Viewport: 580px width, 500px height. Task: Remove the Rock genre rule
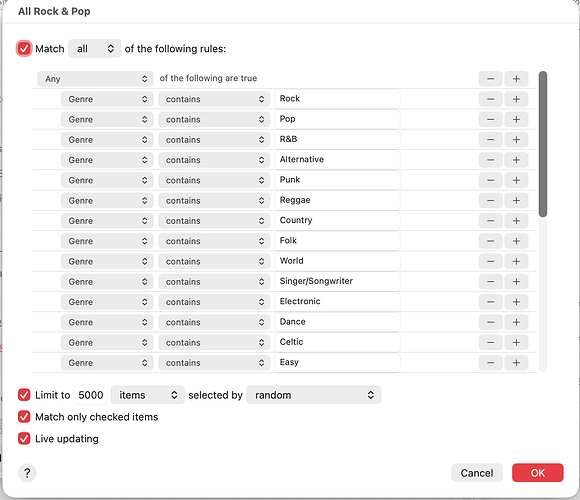pyautogui.click(x=490, y=99)
